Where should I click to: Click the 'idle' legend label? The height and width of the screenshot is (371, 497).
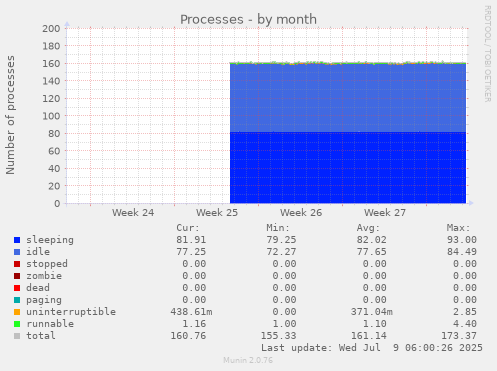38,252
